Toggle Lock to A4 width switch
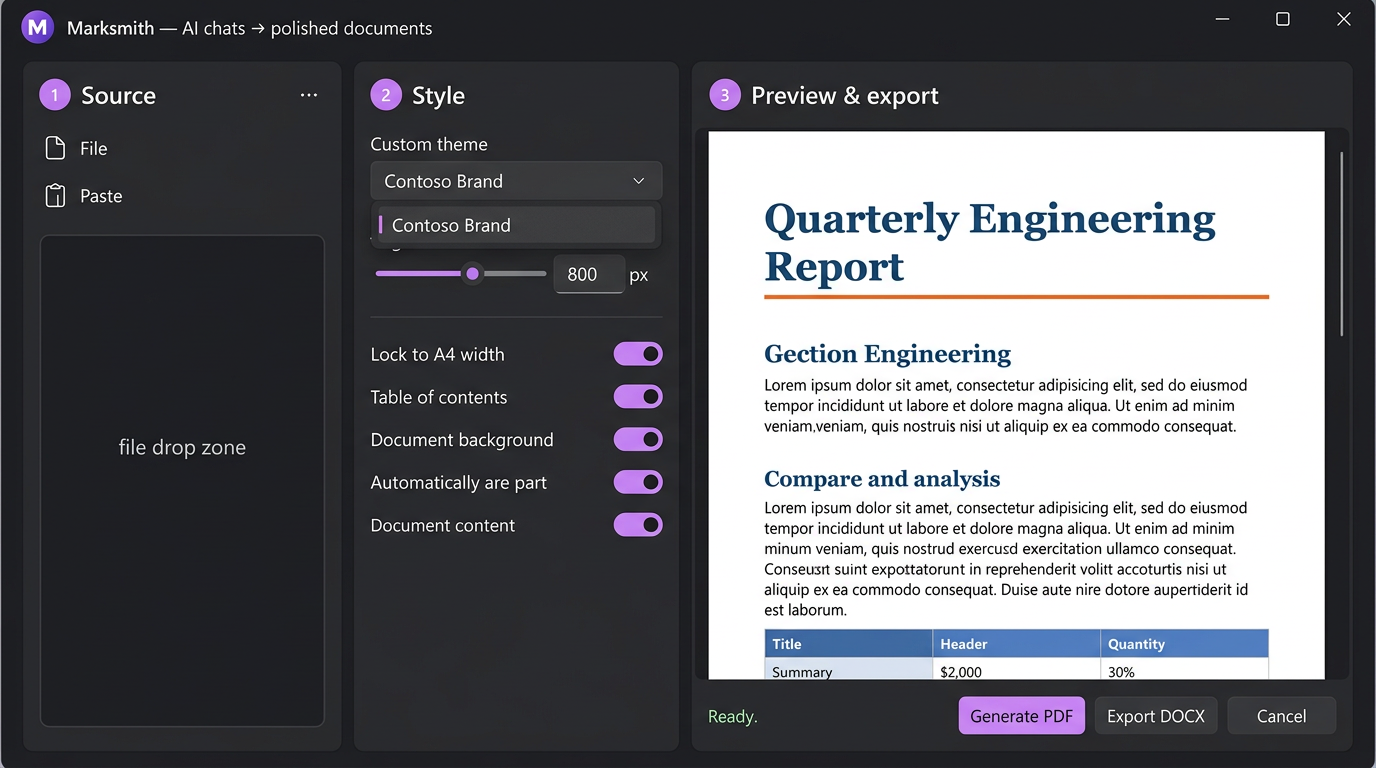This screenshot has height=768, width=1376. [638, 354]
